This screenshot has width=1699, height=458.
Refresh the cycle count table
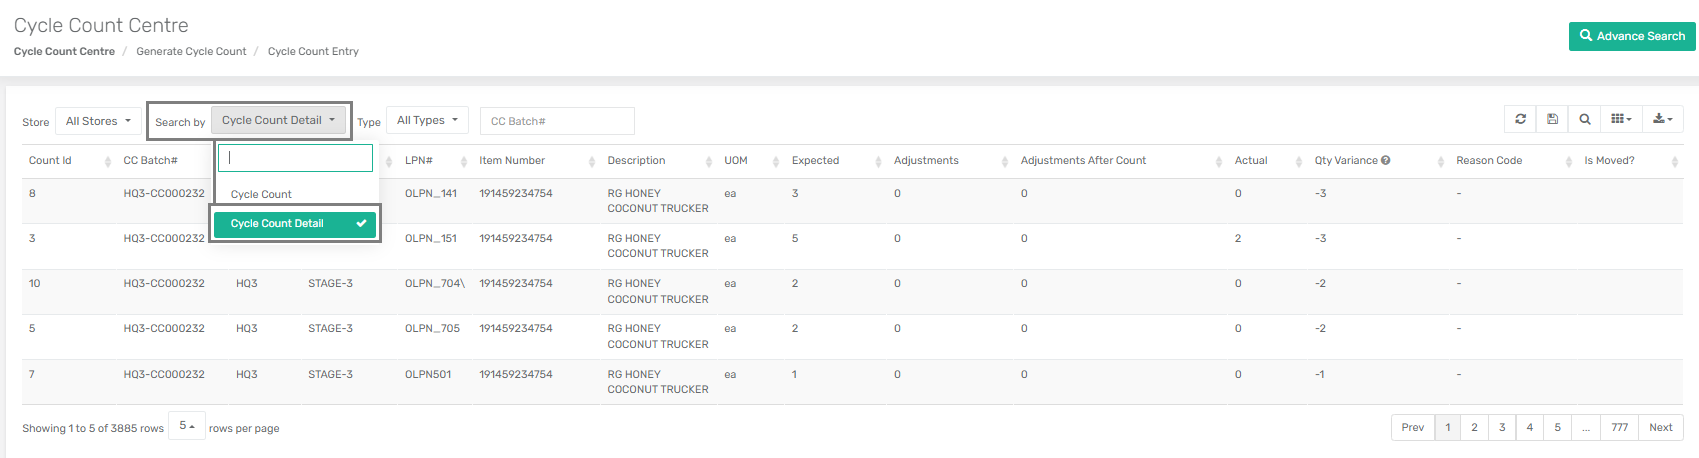click(x=1520, y=119)
